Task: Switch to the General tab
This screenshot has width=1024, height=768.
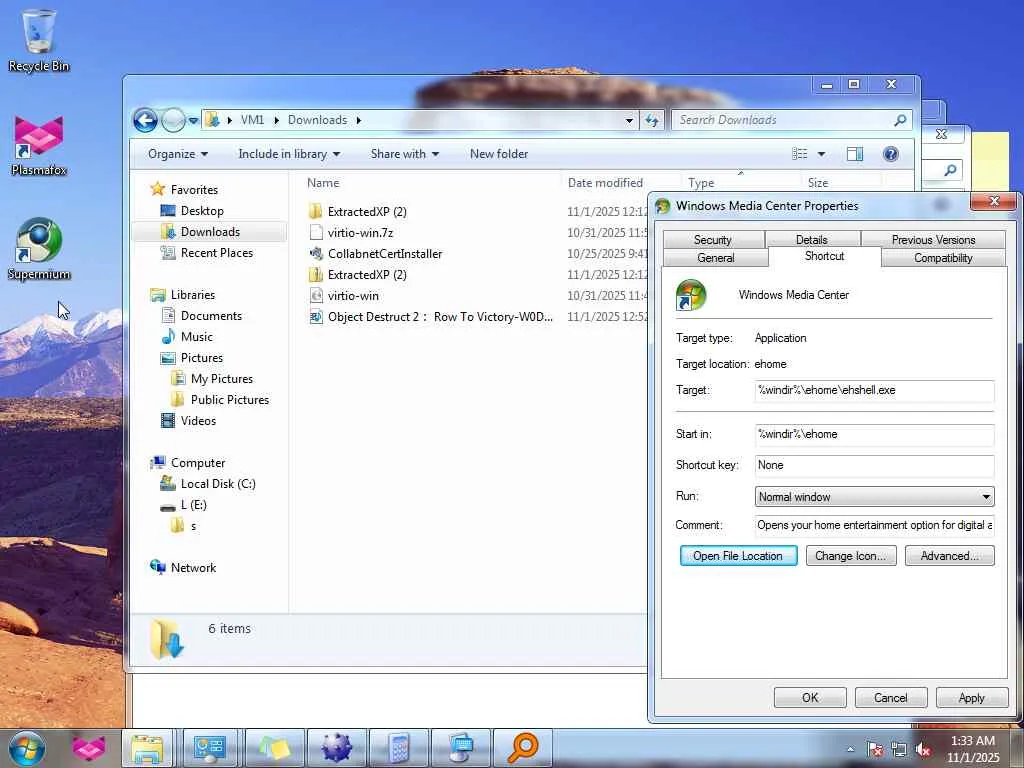Action: click(x=716, y=258)
